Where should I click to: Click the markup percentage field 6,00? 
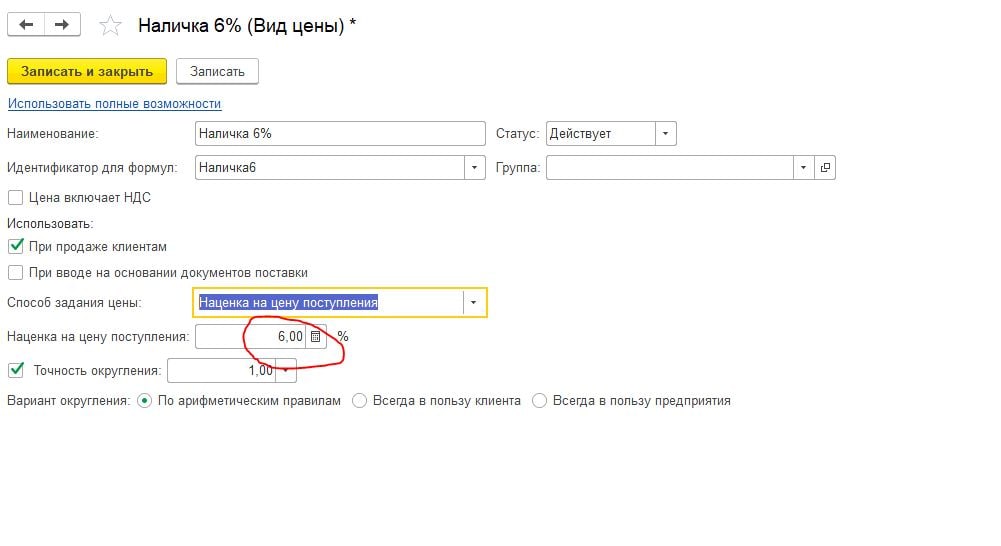[250, 337]
